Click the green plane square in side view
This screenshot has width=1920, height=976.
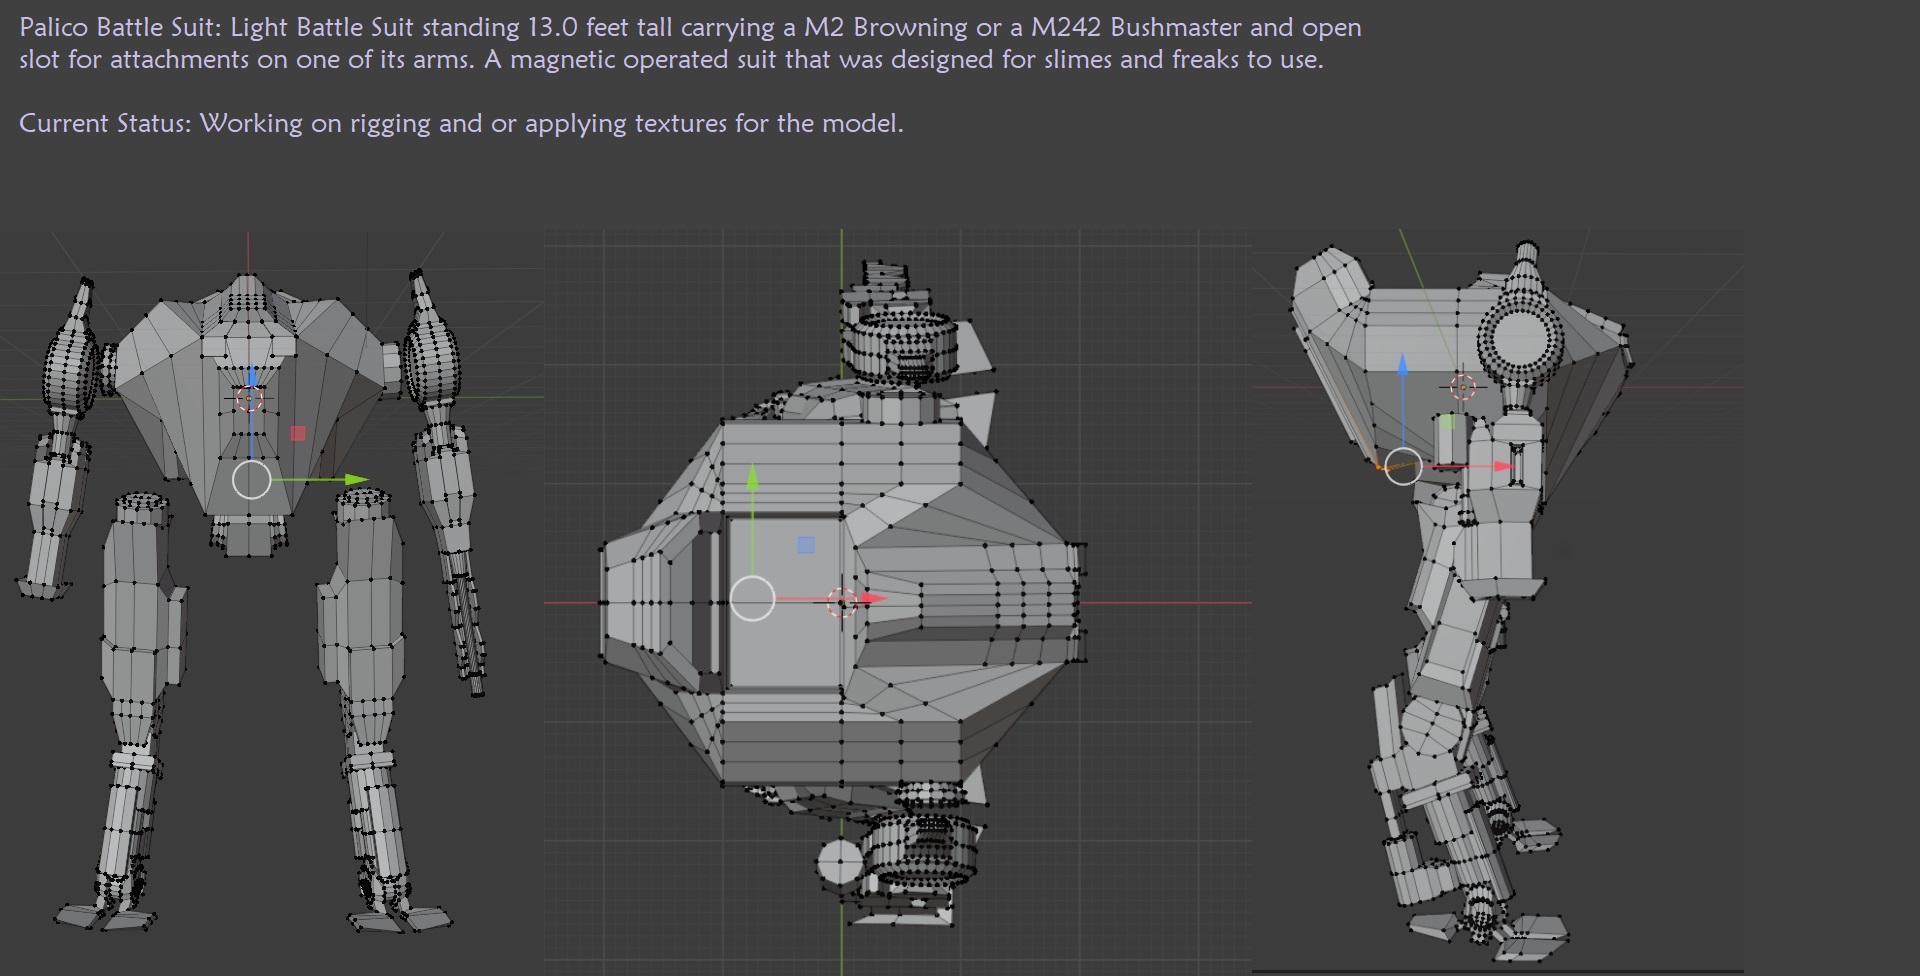point(1447,422)
